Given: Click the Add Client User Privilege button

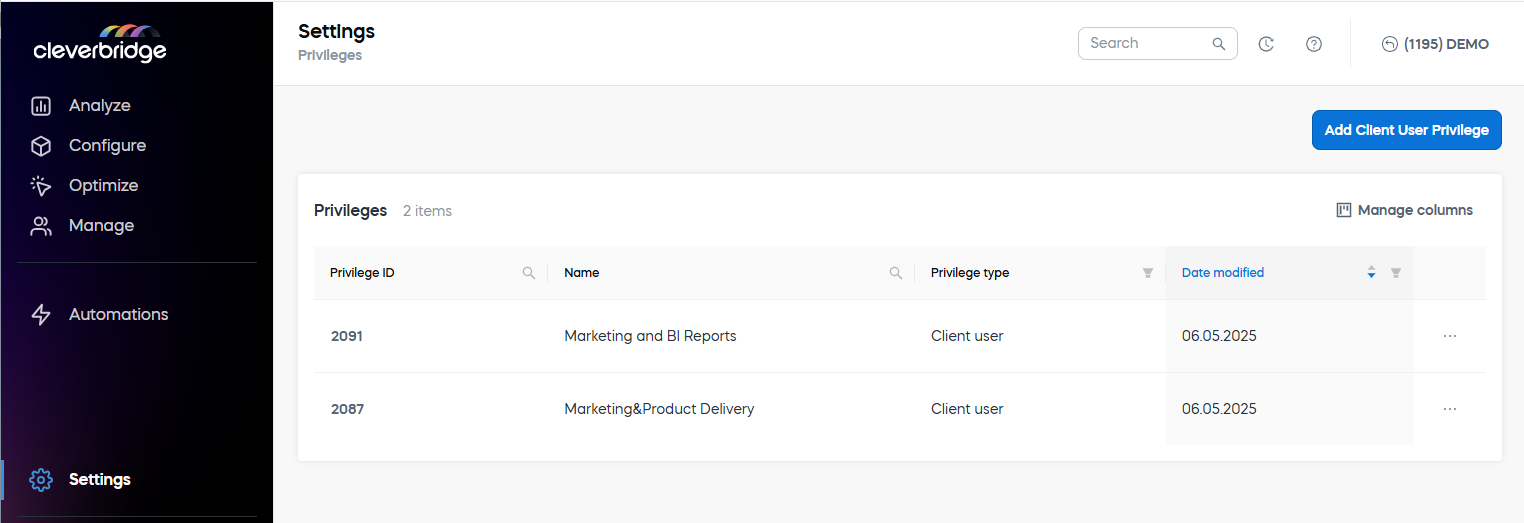Looking at the screenshot, I should [x=1406, y=130].
